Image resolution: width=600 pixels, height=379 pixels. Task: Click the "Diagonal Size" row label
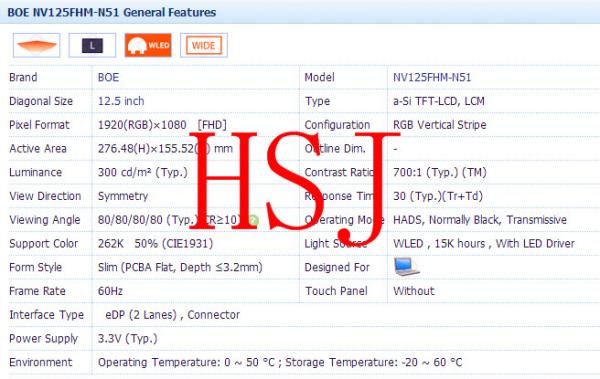coord(41,101)
